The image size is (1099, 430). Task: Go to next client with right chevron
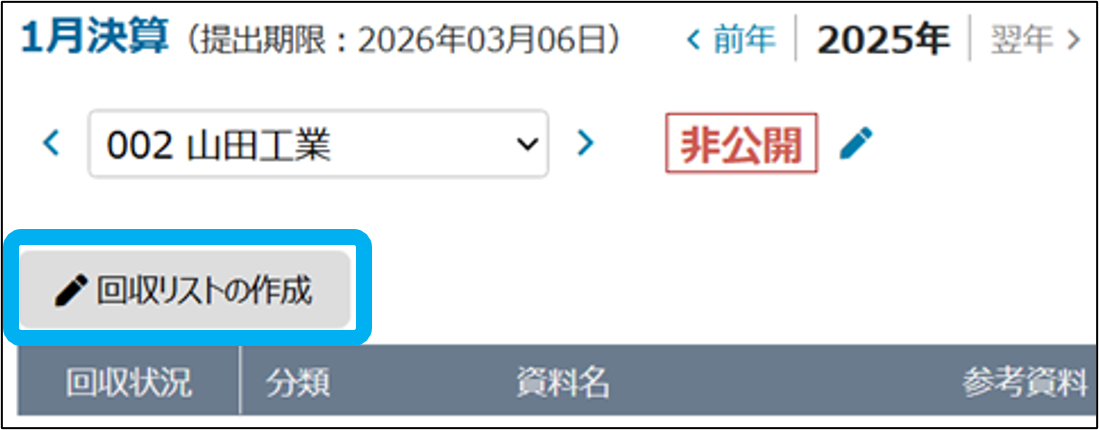coord(585,143)
